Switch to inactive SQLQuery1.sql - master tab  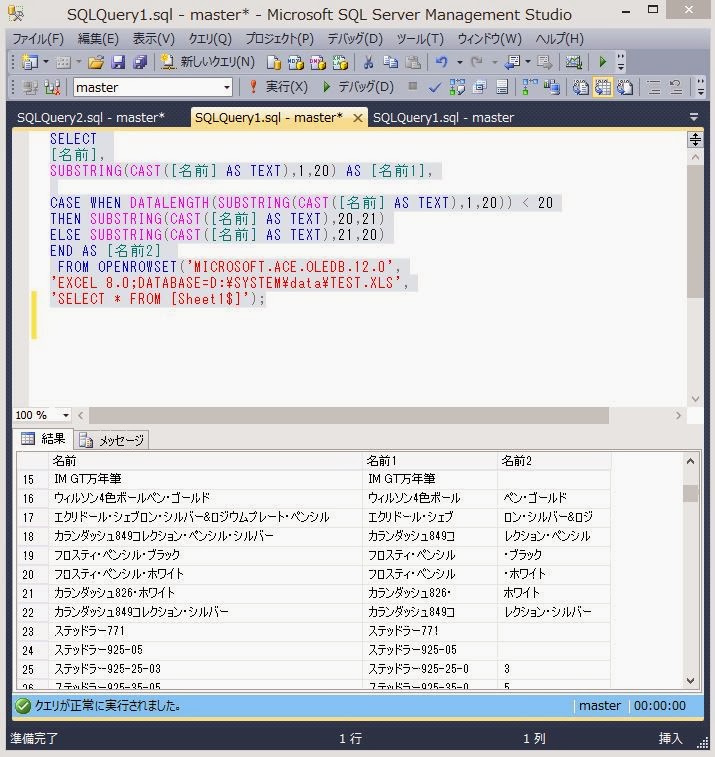point(443,117)
